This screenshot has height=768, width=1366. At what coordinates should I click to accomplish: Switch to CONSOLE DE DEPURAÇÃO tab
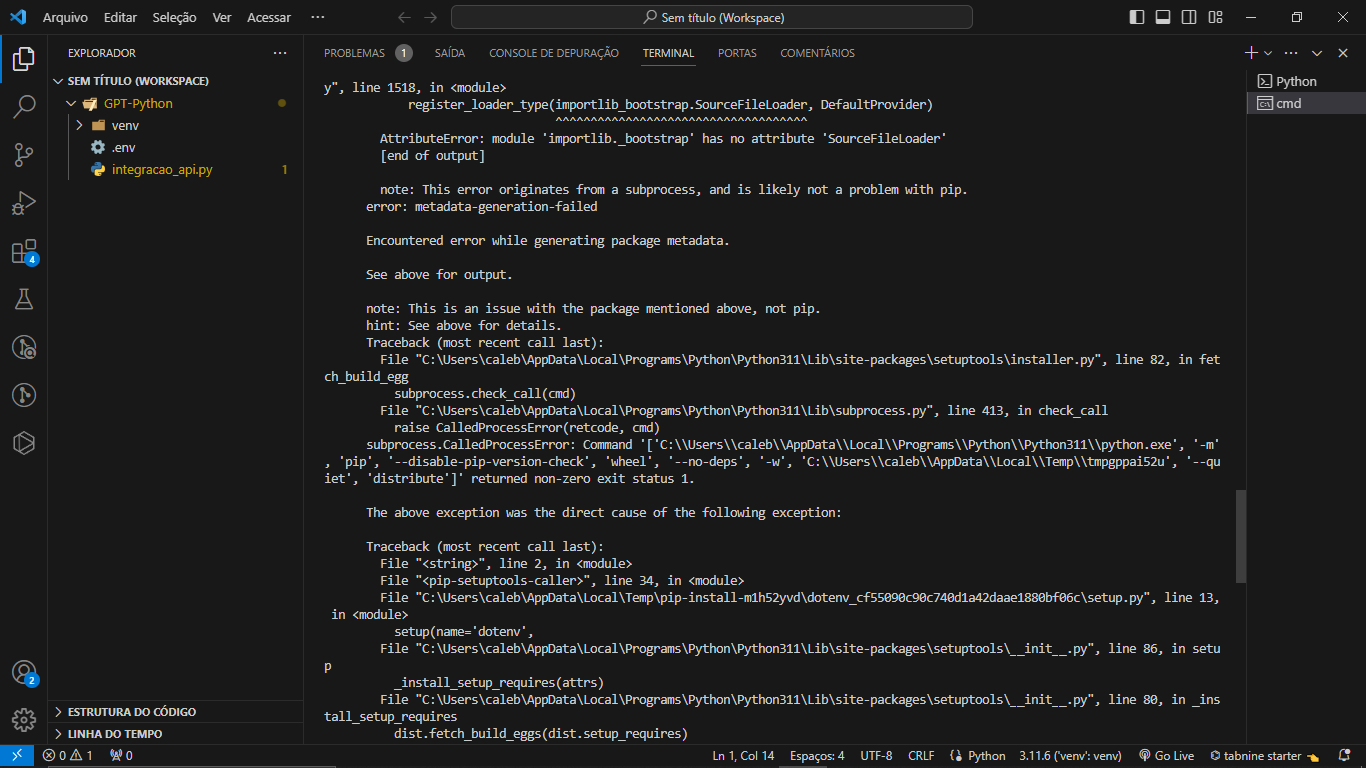(x=554, y=53)
